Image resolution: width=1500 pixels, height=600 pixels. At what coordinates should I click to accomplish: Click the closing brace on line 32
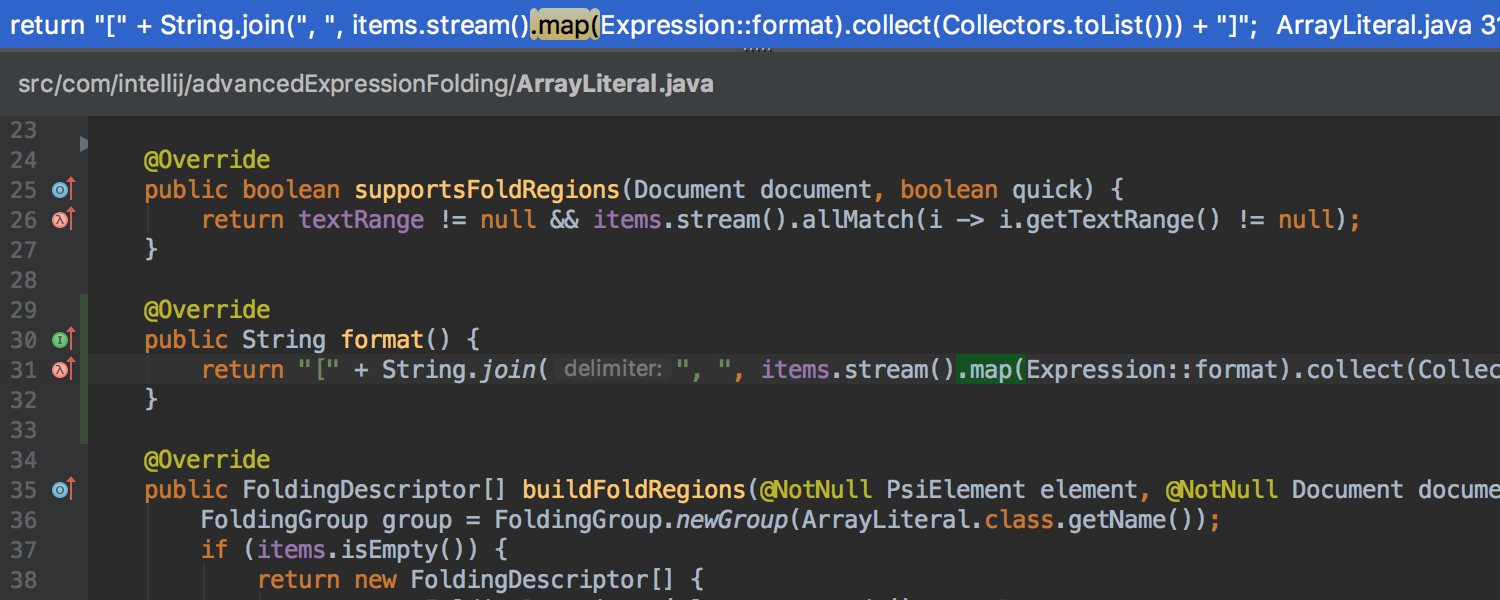151,400
